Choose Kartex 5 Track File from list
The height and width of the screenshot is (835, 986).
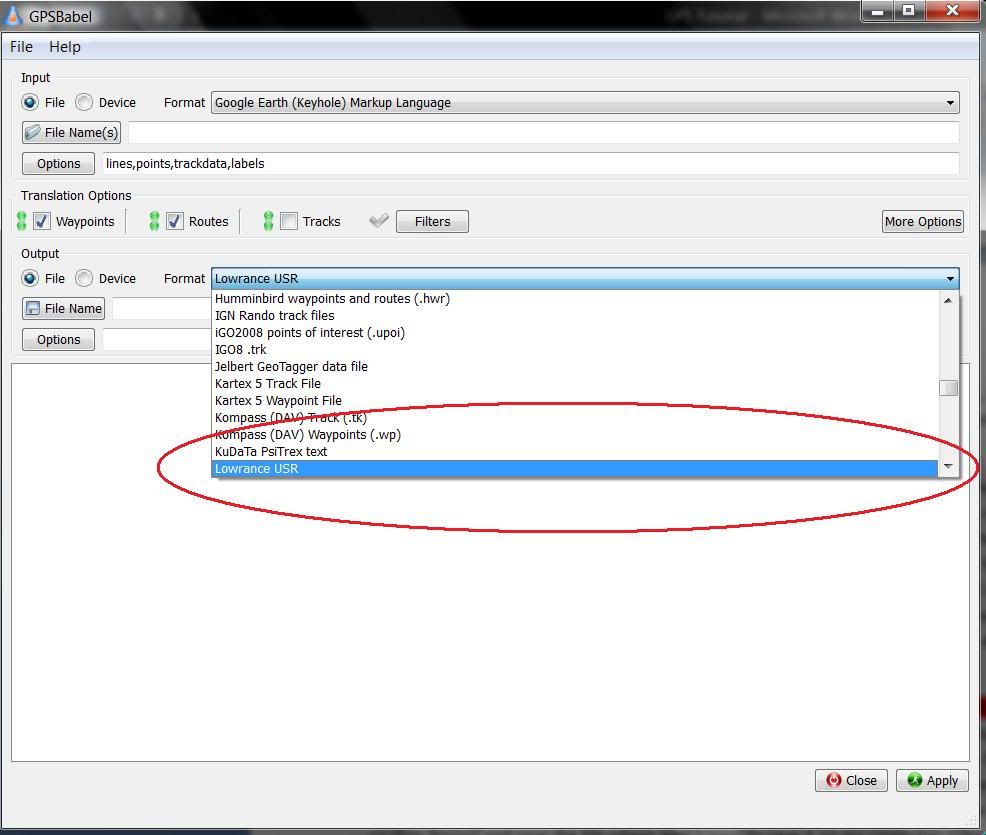[x=268, y=383]
